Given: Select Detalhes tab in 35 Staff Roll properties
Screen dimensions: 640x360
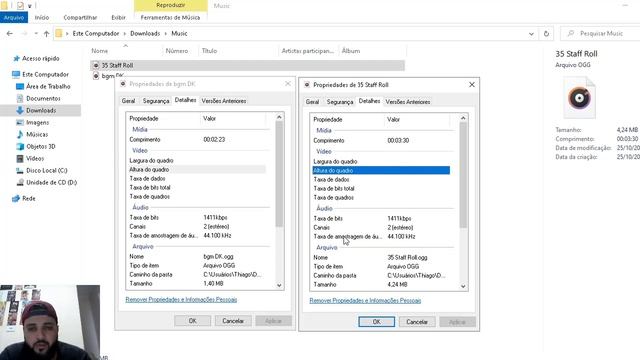Looking at the screenshot, I should click(369, 101).
